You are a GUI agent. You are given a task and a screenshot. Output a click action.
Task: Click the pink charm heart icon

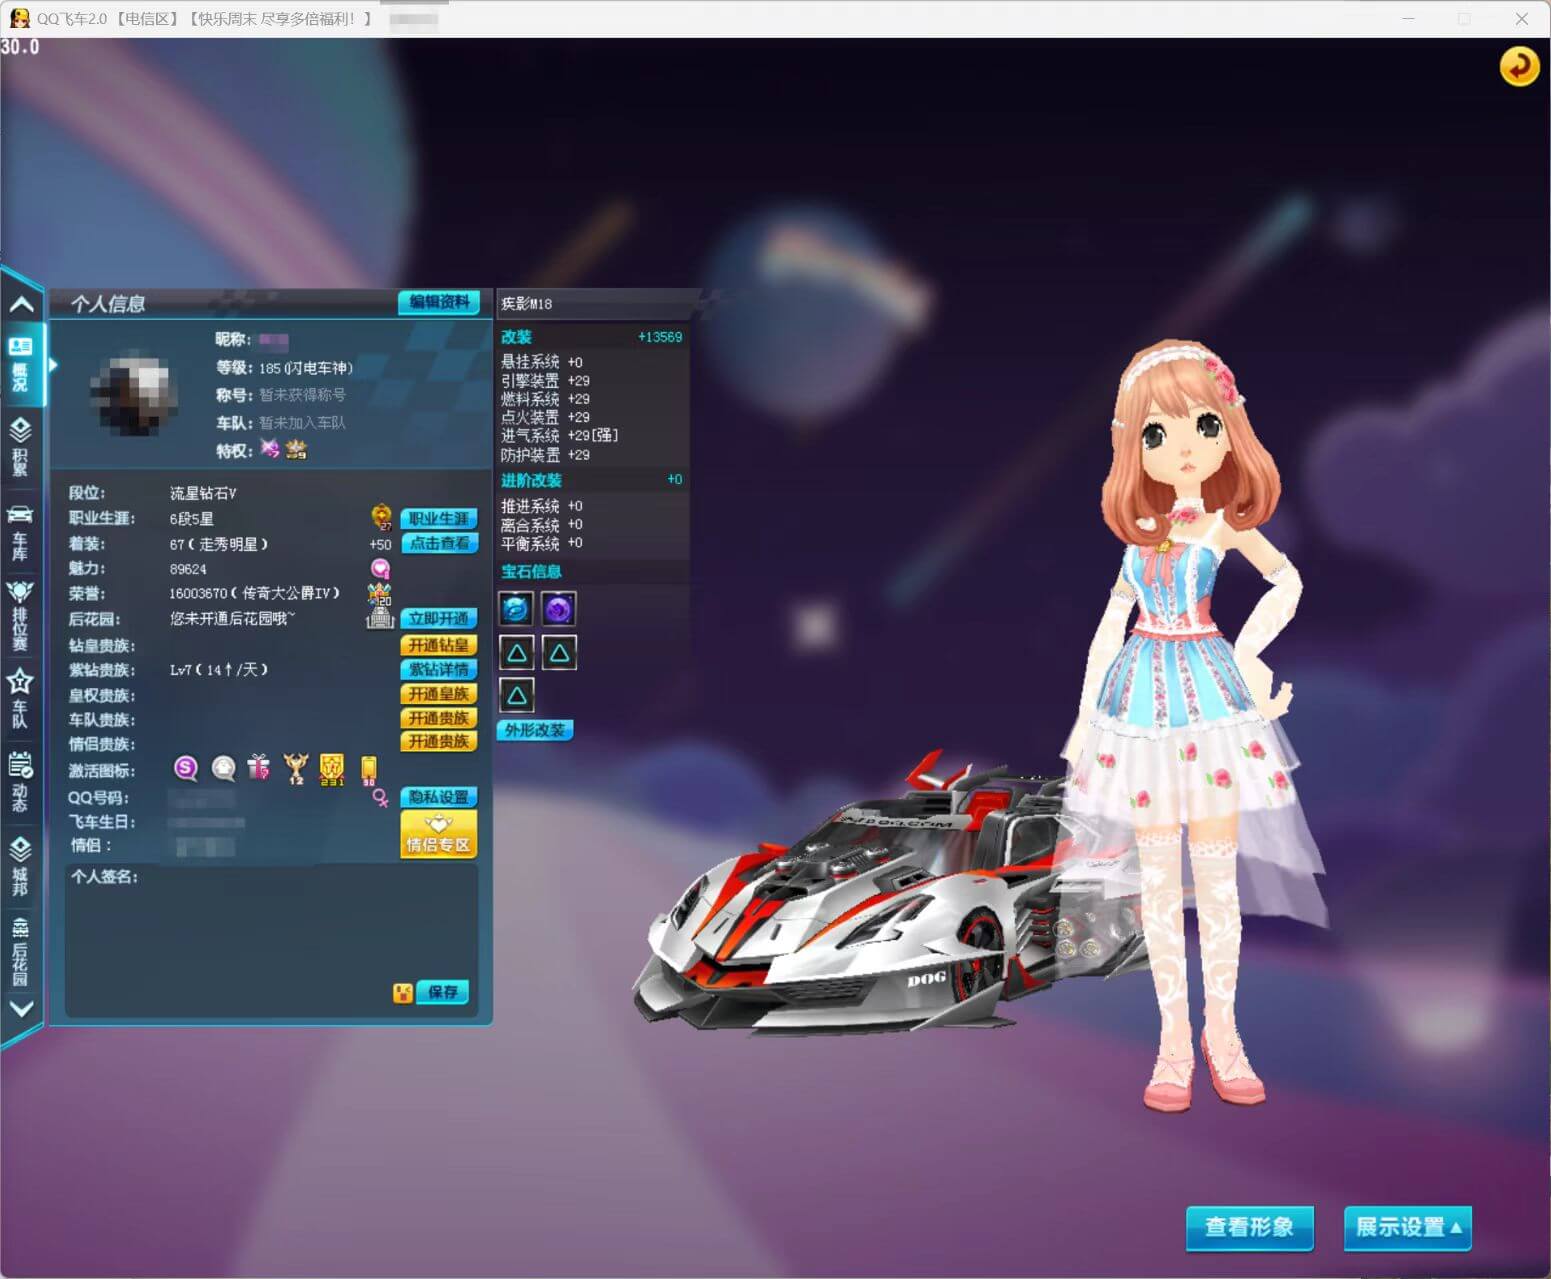[380, 568]
